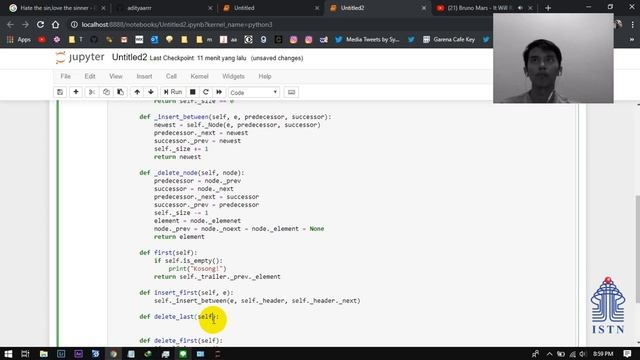Open the Help menu
Viewport: 640px width, 360px height.
[x=264, y=76]
